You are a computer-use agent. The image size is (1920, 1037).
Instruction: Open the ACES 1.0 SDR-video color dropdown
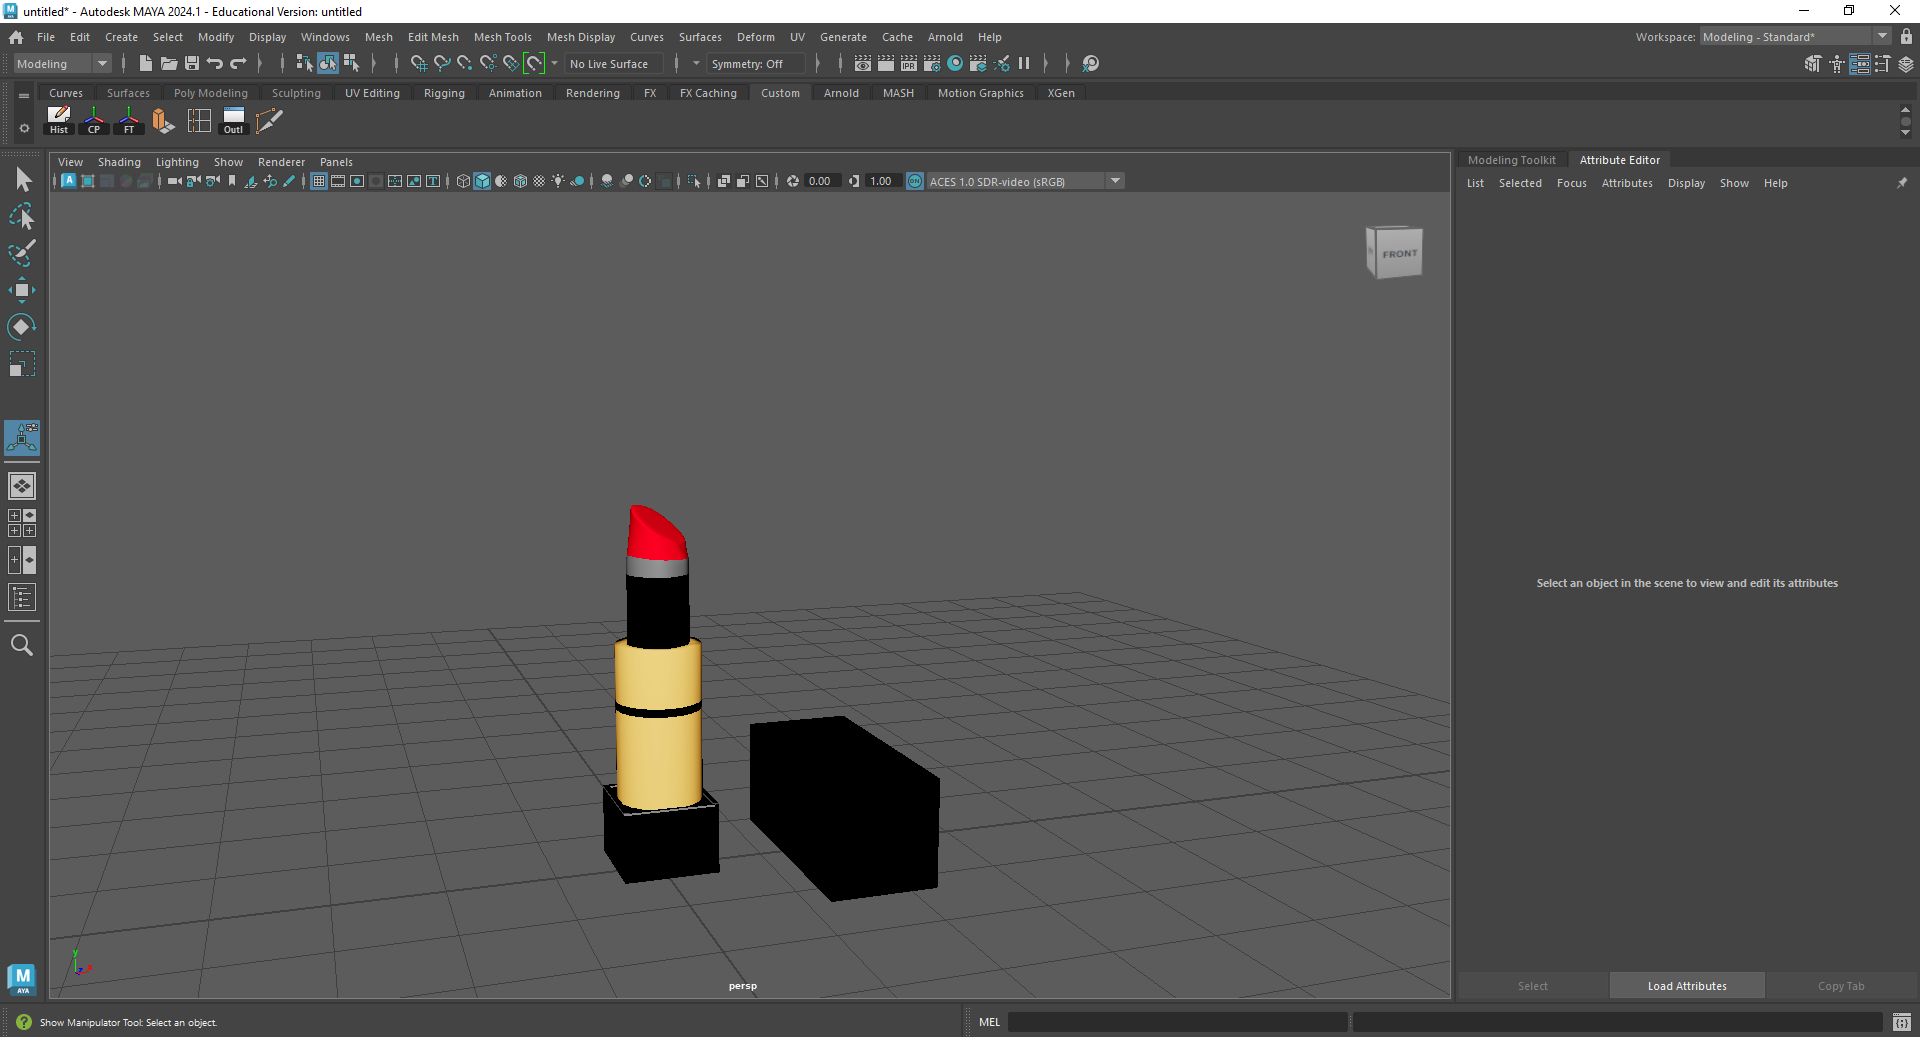click(1114, 181)
